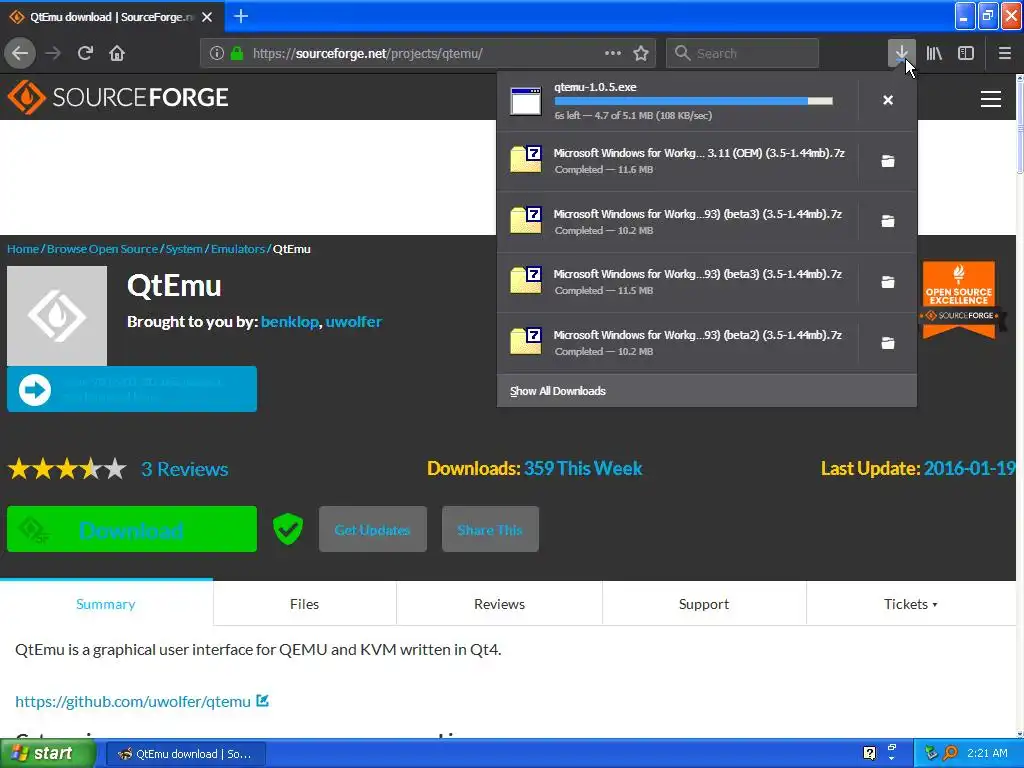Close the QtEmu download tab
This screenshot has width=1024, height=768.
click(x=207, y=17)
